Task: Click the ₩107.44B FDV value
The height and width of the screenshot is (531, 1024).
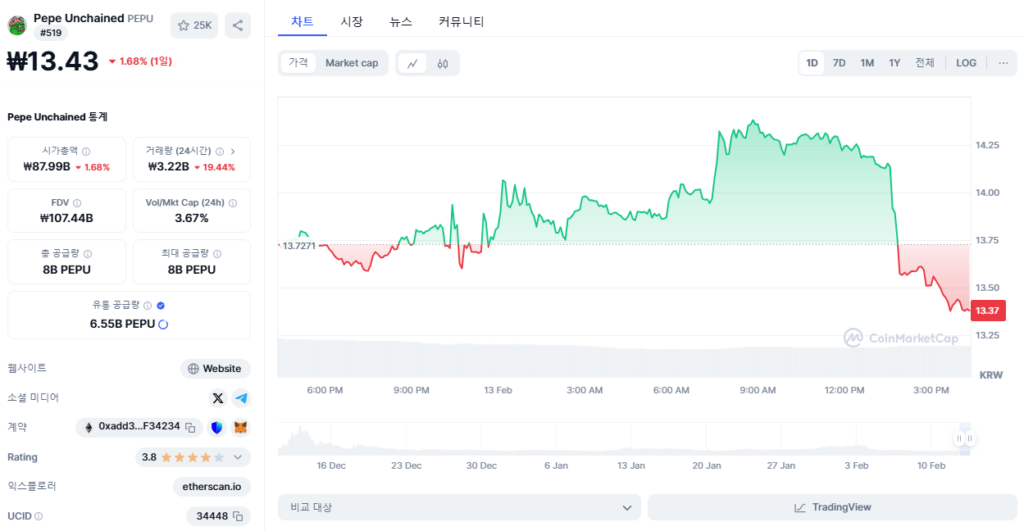Action: (67, 218)
